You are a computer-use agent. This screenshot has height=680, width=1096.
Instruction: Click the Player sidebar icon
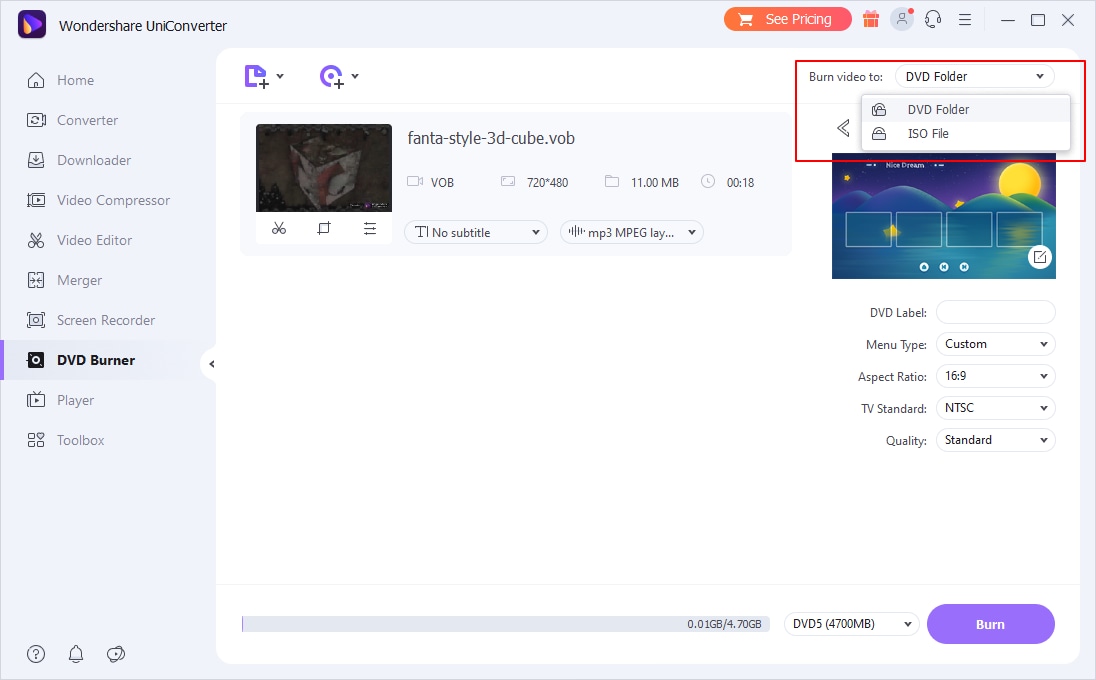(x=36, y=400)
